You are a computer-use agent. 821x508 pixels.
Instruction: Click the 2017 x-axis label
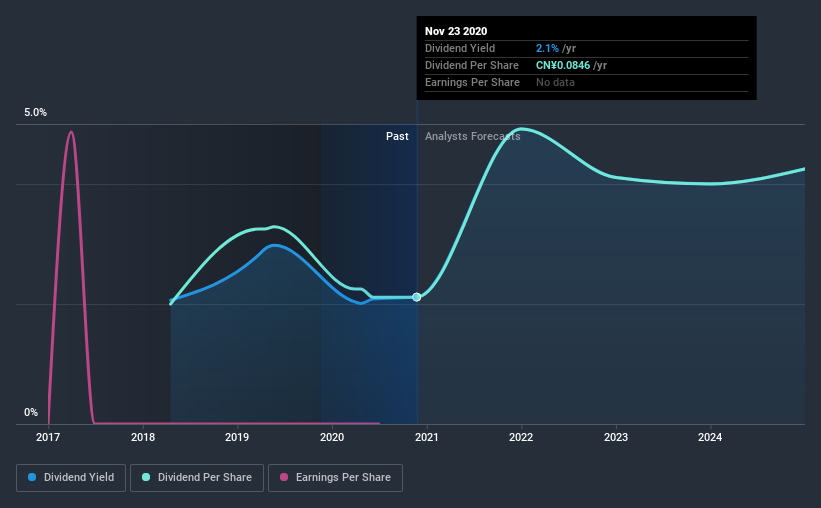(x=48, y=437)
